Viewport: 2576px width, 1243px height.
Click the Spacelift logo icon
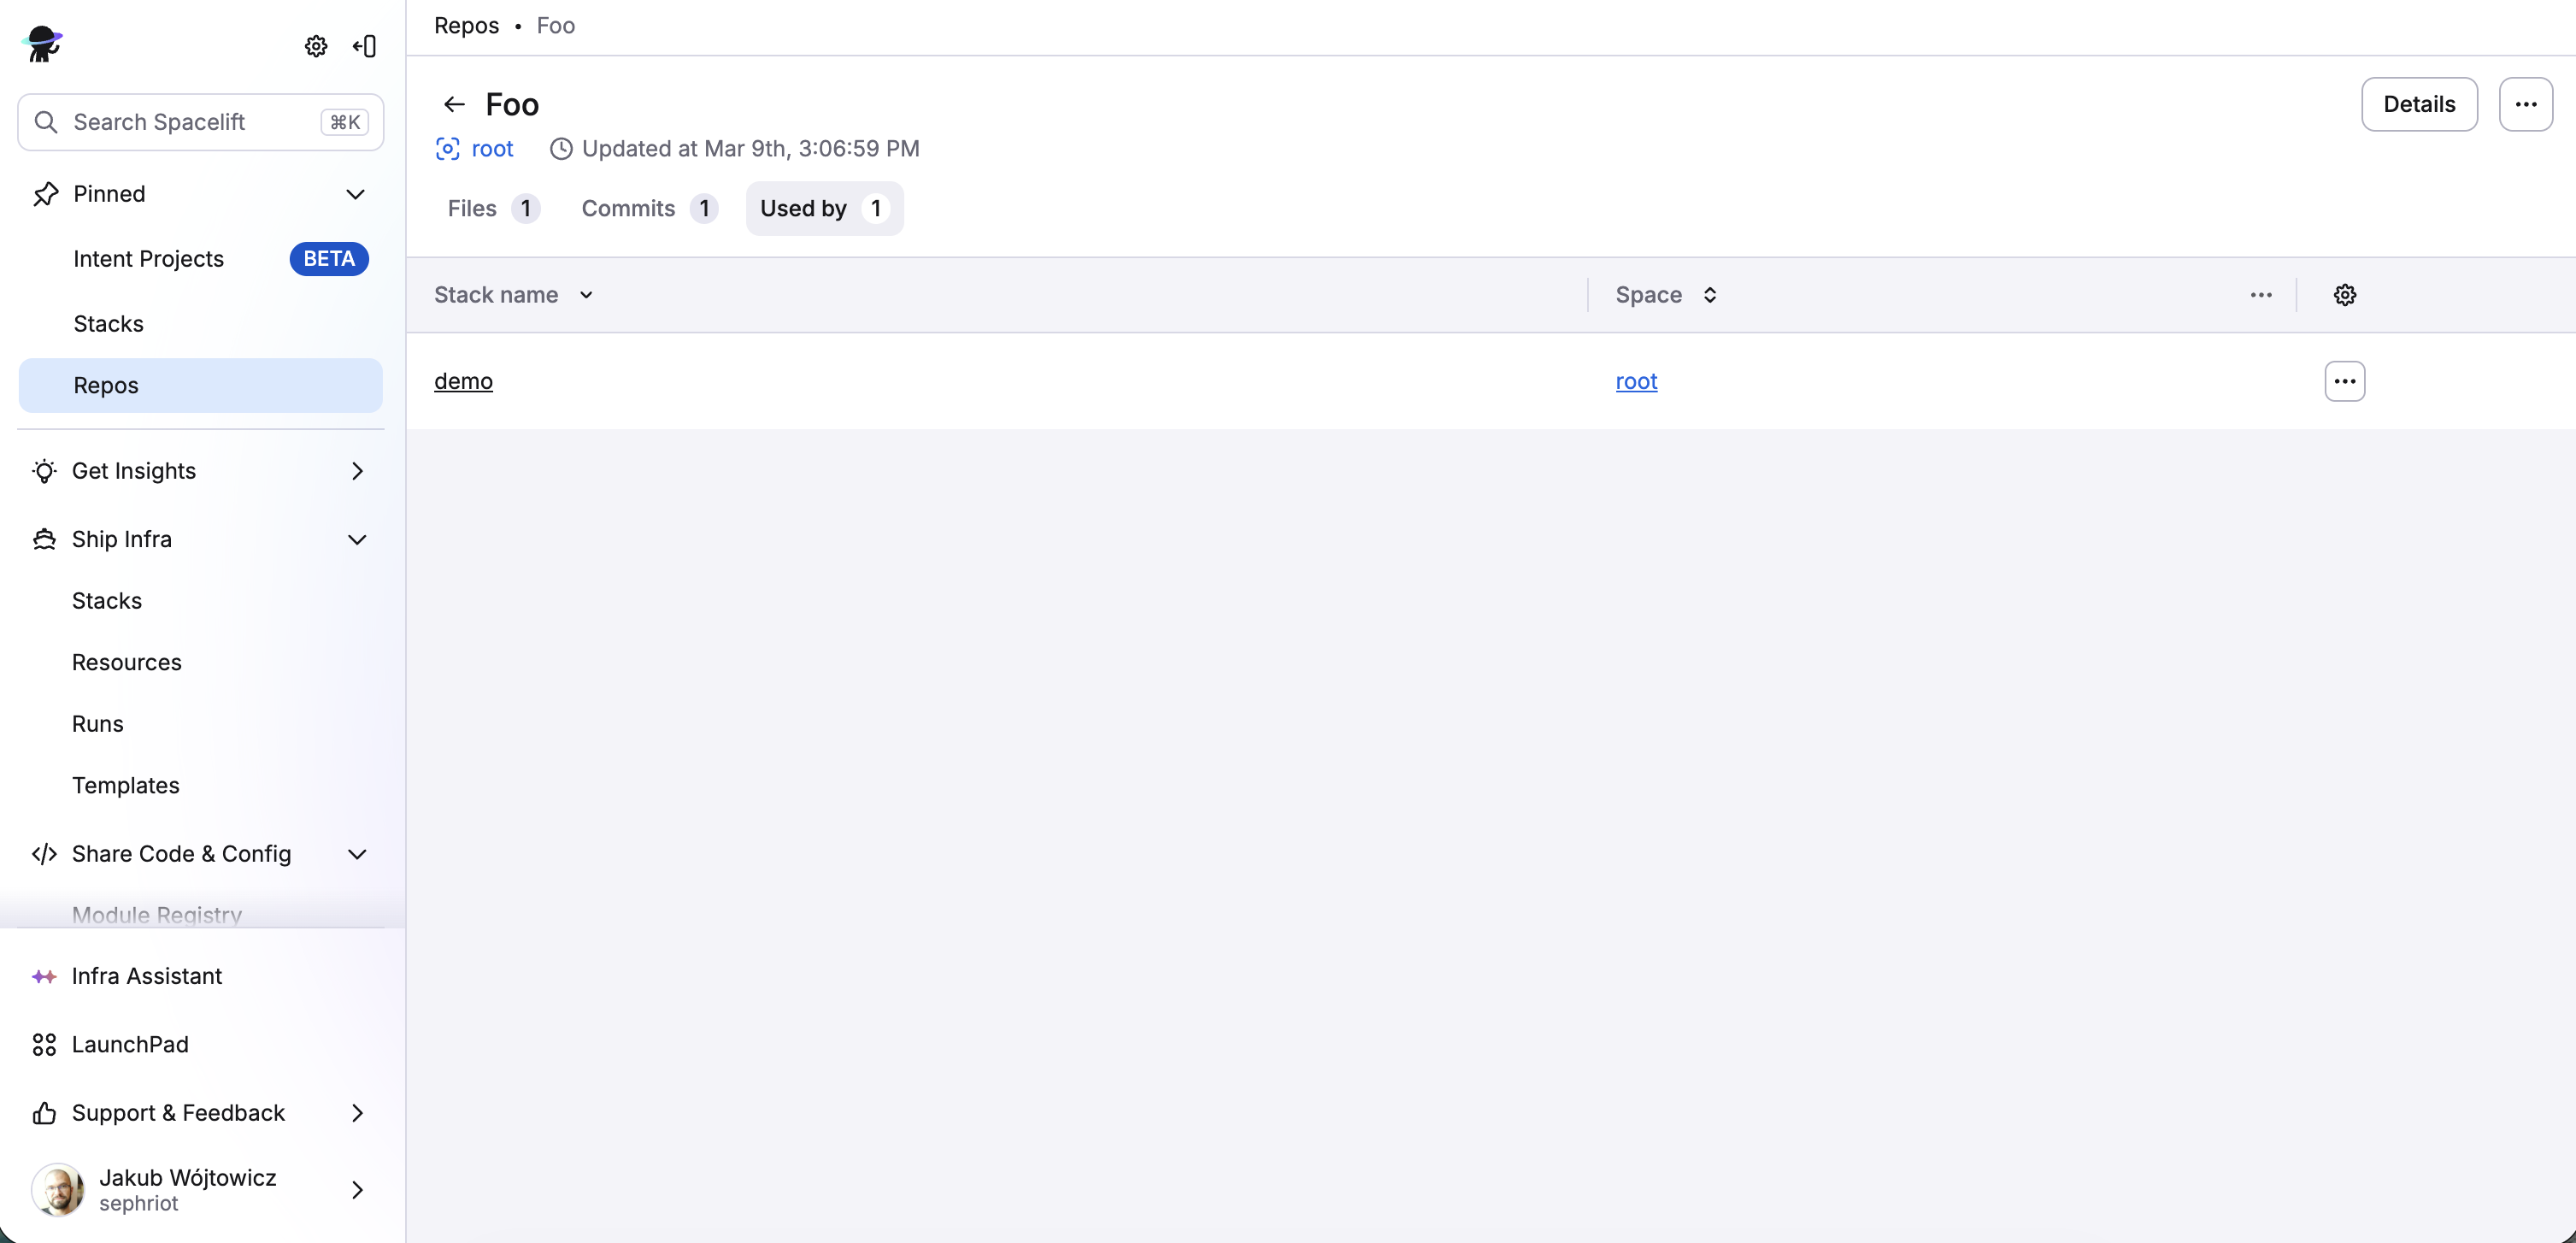click(x=42, y=44)
